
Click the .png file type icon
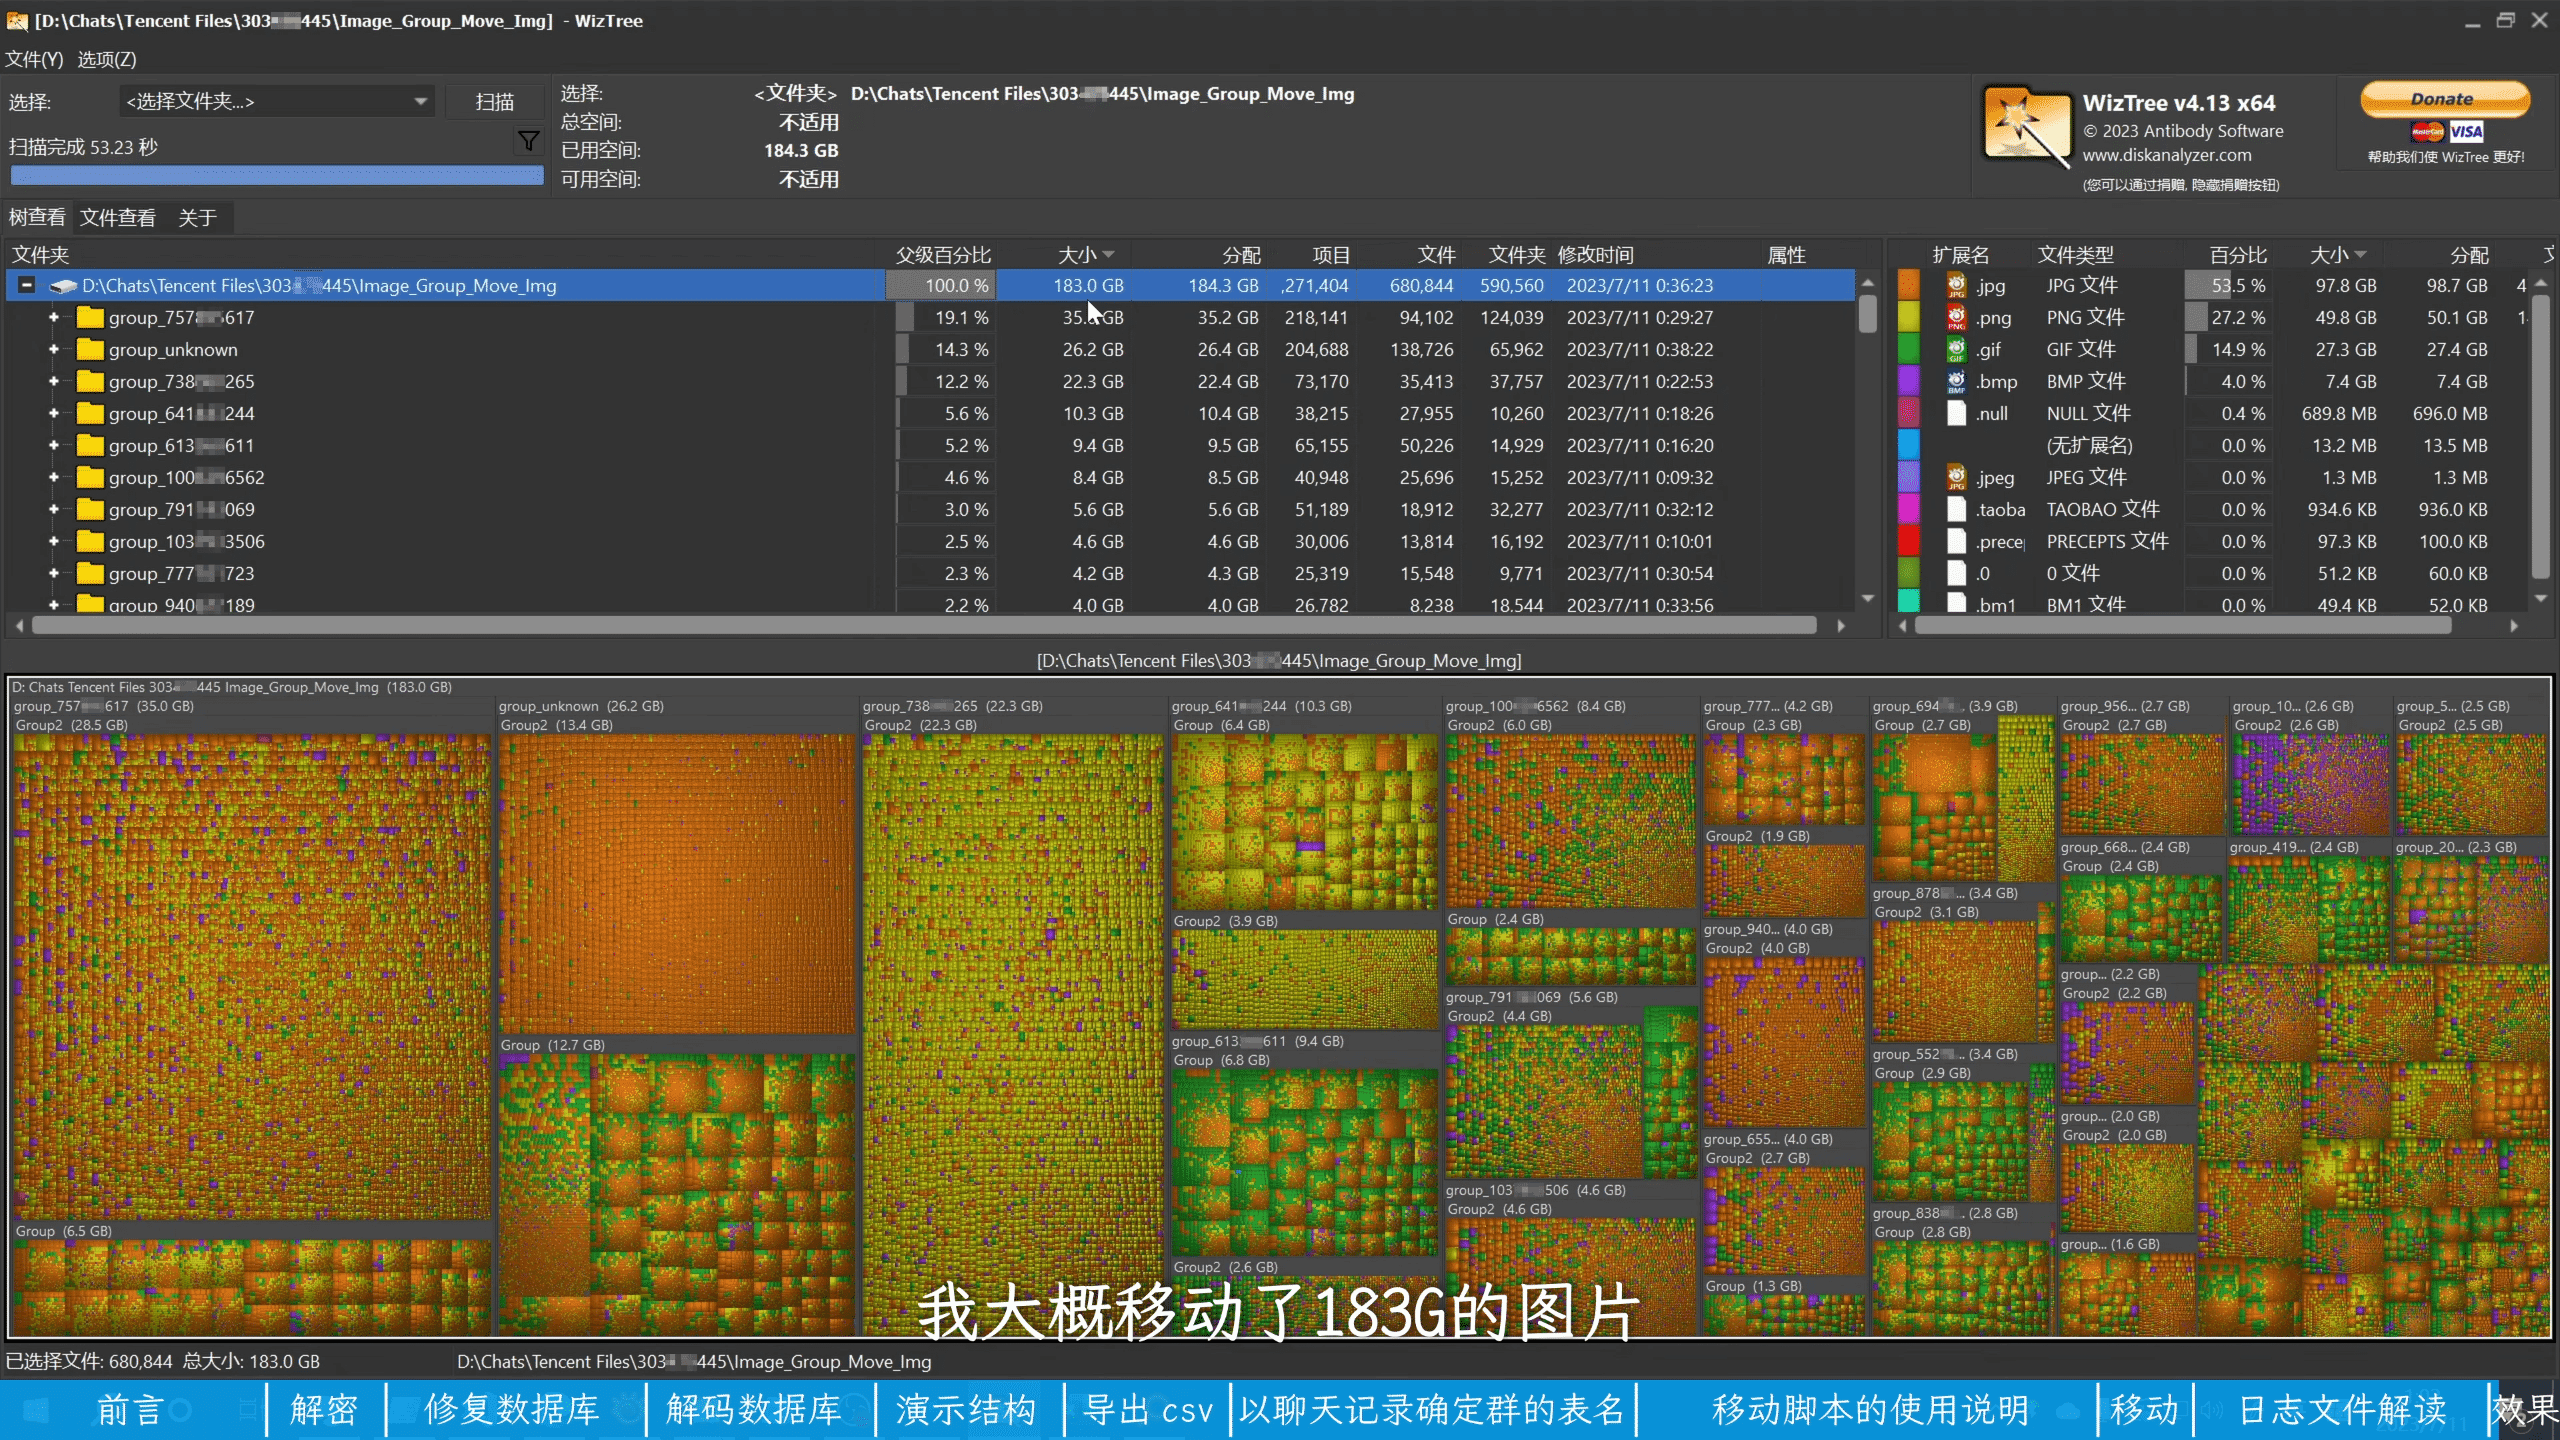[1956, 318]
